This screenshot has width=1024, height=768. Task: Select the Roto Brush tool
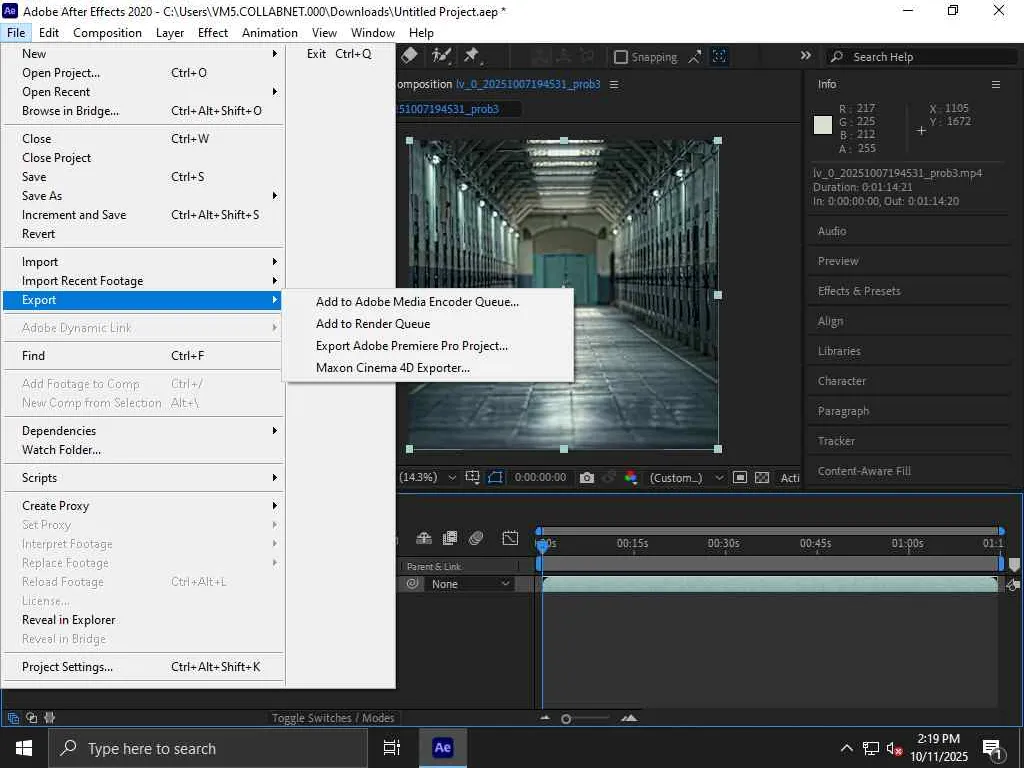click(x=440, y=56)
